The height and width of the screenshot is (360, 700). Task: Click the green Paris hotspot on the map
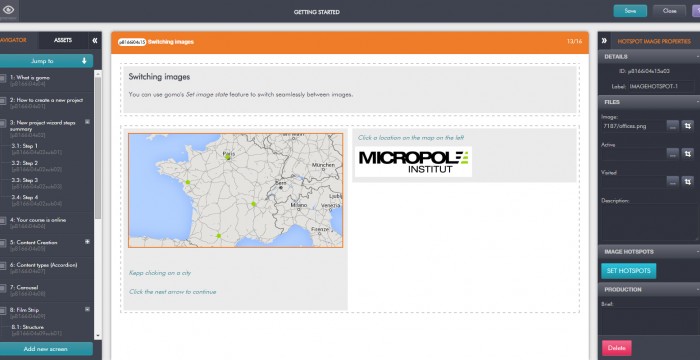tap(227, 157)
